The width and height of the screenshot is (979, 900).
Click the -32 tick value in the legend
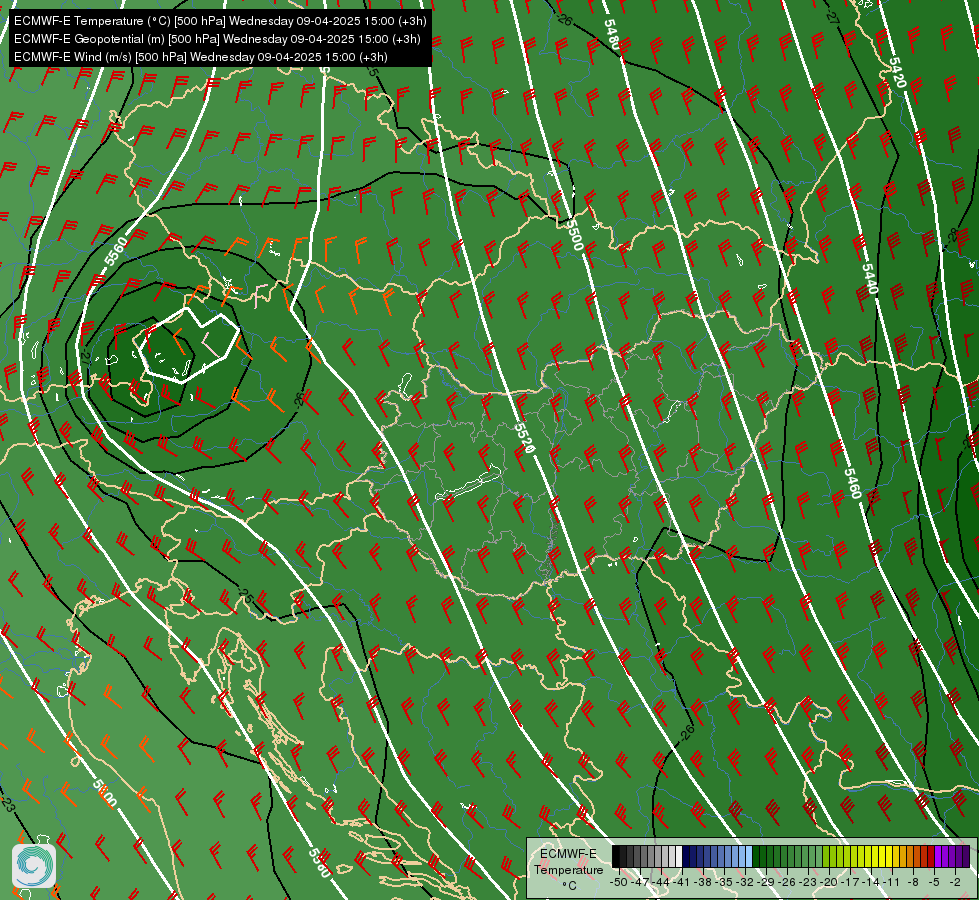click(x=745, y=883)
